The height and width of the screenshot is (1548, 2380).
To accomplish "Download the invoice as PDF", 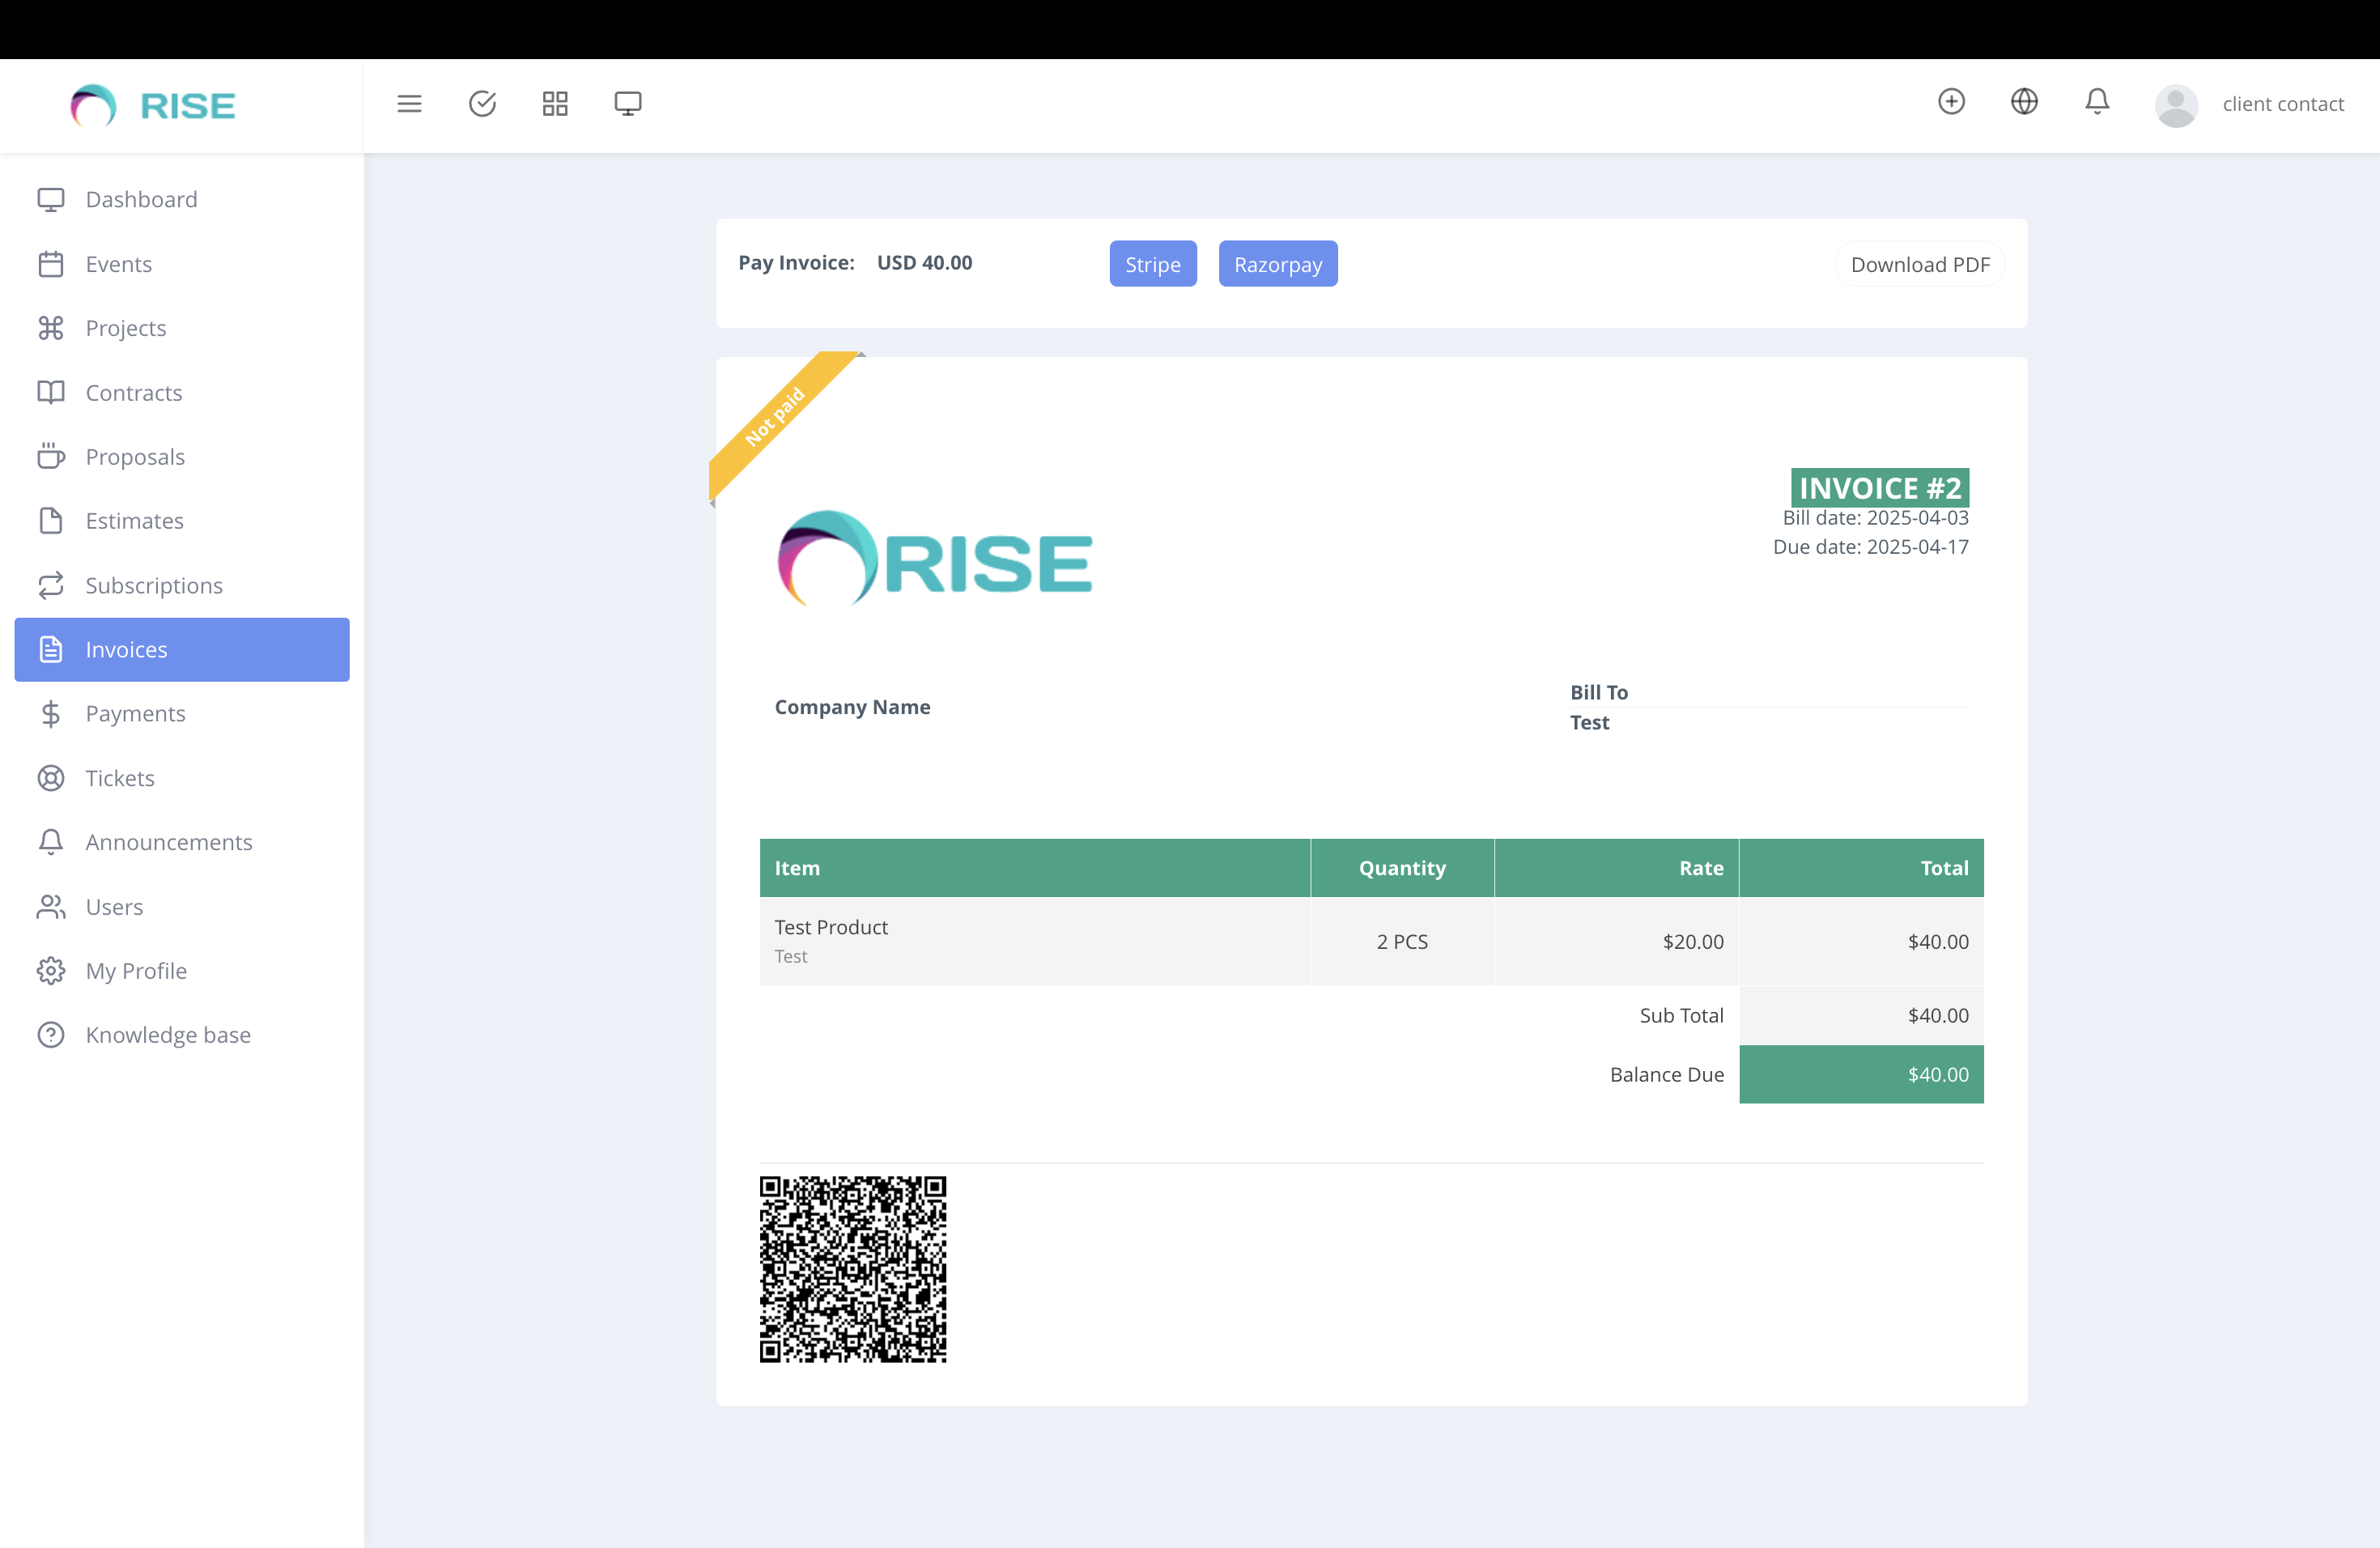I will (x=1919, y=263).
